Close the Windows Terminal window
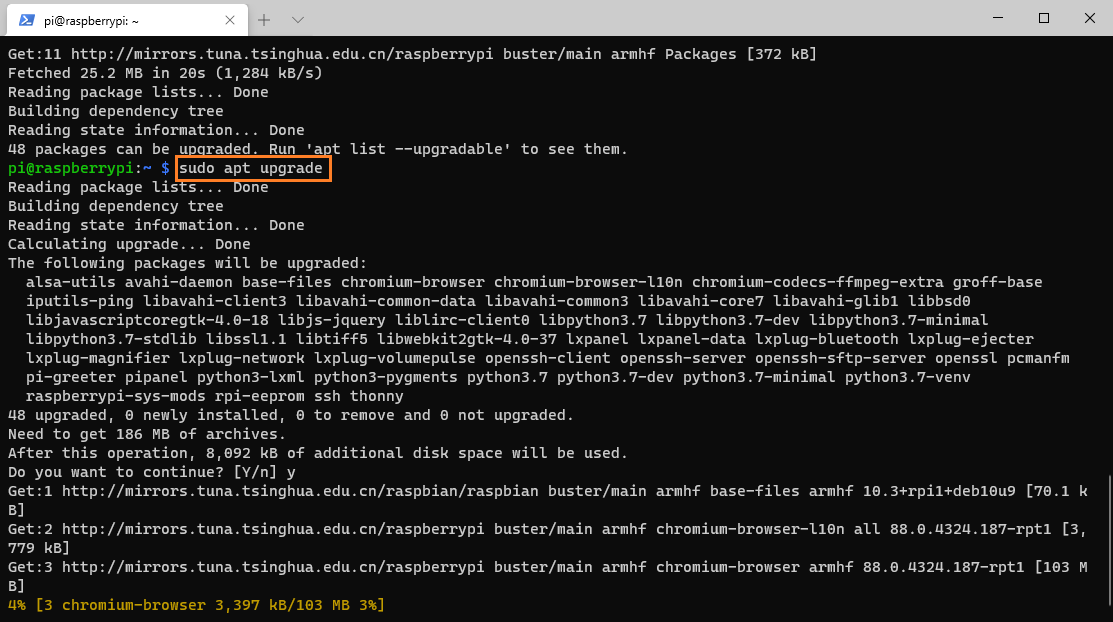The width and height of the screenshot is (1113, 622). pyautogui.click(x=1090, y=18)
